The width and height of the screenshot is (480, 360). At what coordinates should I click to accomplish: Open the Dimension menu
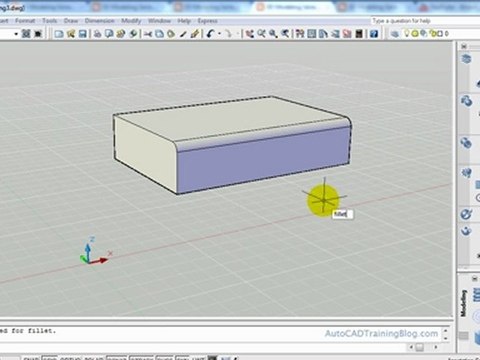99,21
